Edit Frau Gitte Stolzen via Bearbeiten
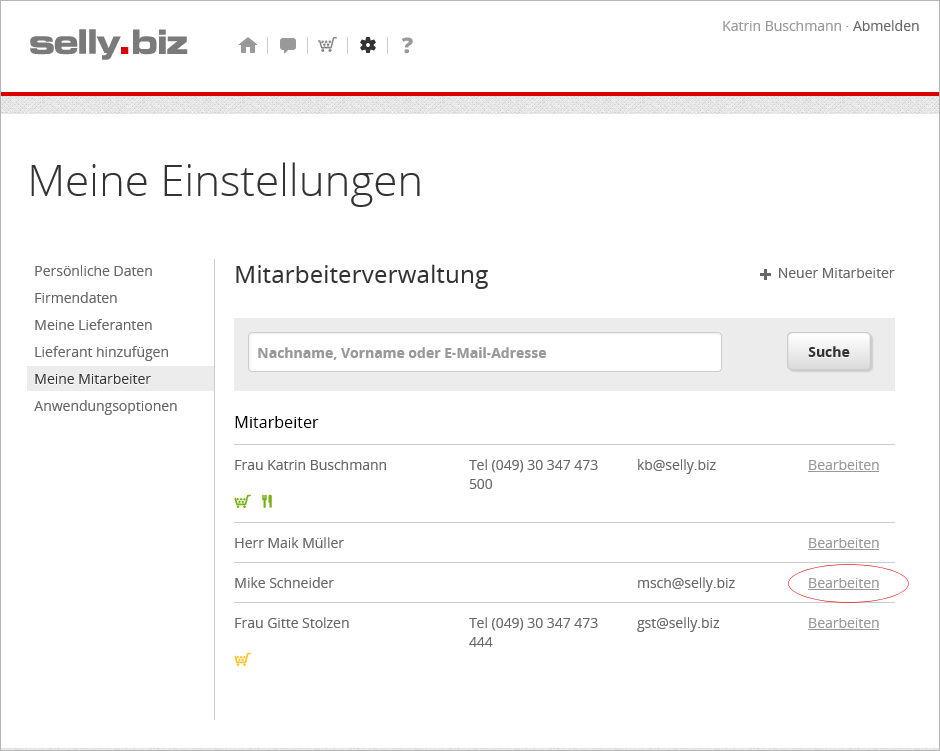This screenshot has height=751, width=940. [843, 623]
